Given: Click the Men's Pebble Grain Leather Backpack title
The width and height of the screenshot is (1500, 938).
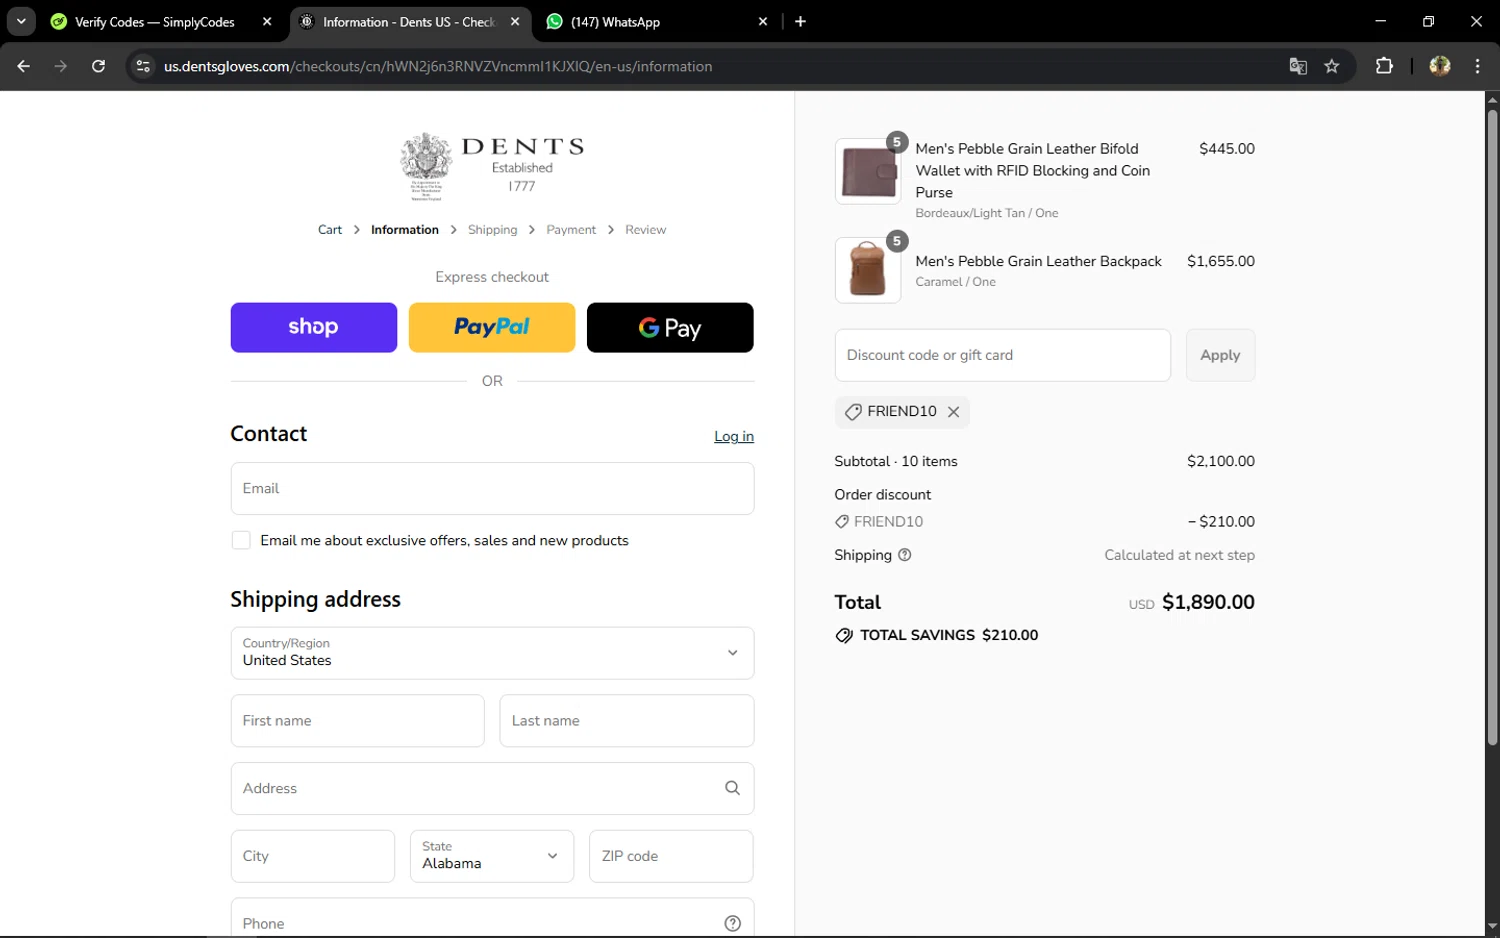Looking at the screenshot, I should [1038, 261].
